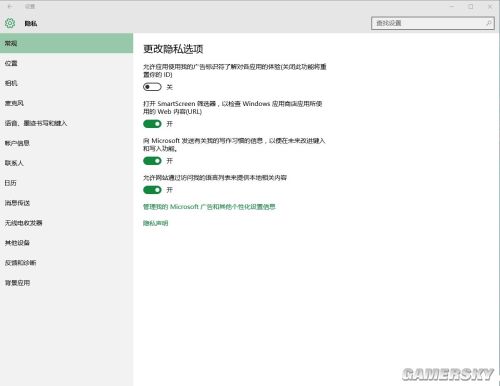Go to the 麦克风 settings page
Image resolution: width=500 pixels, height=386 pixels.
pos(66,103)
